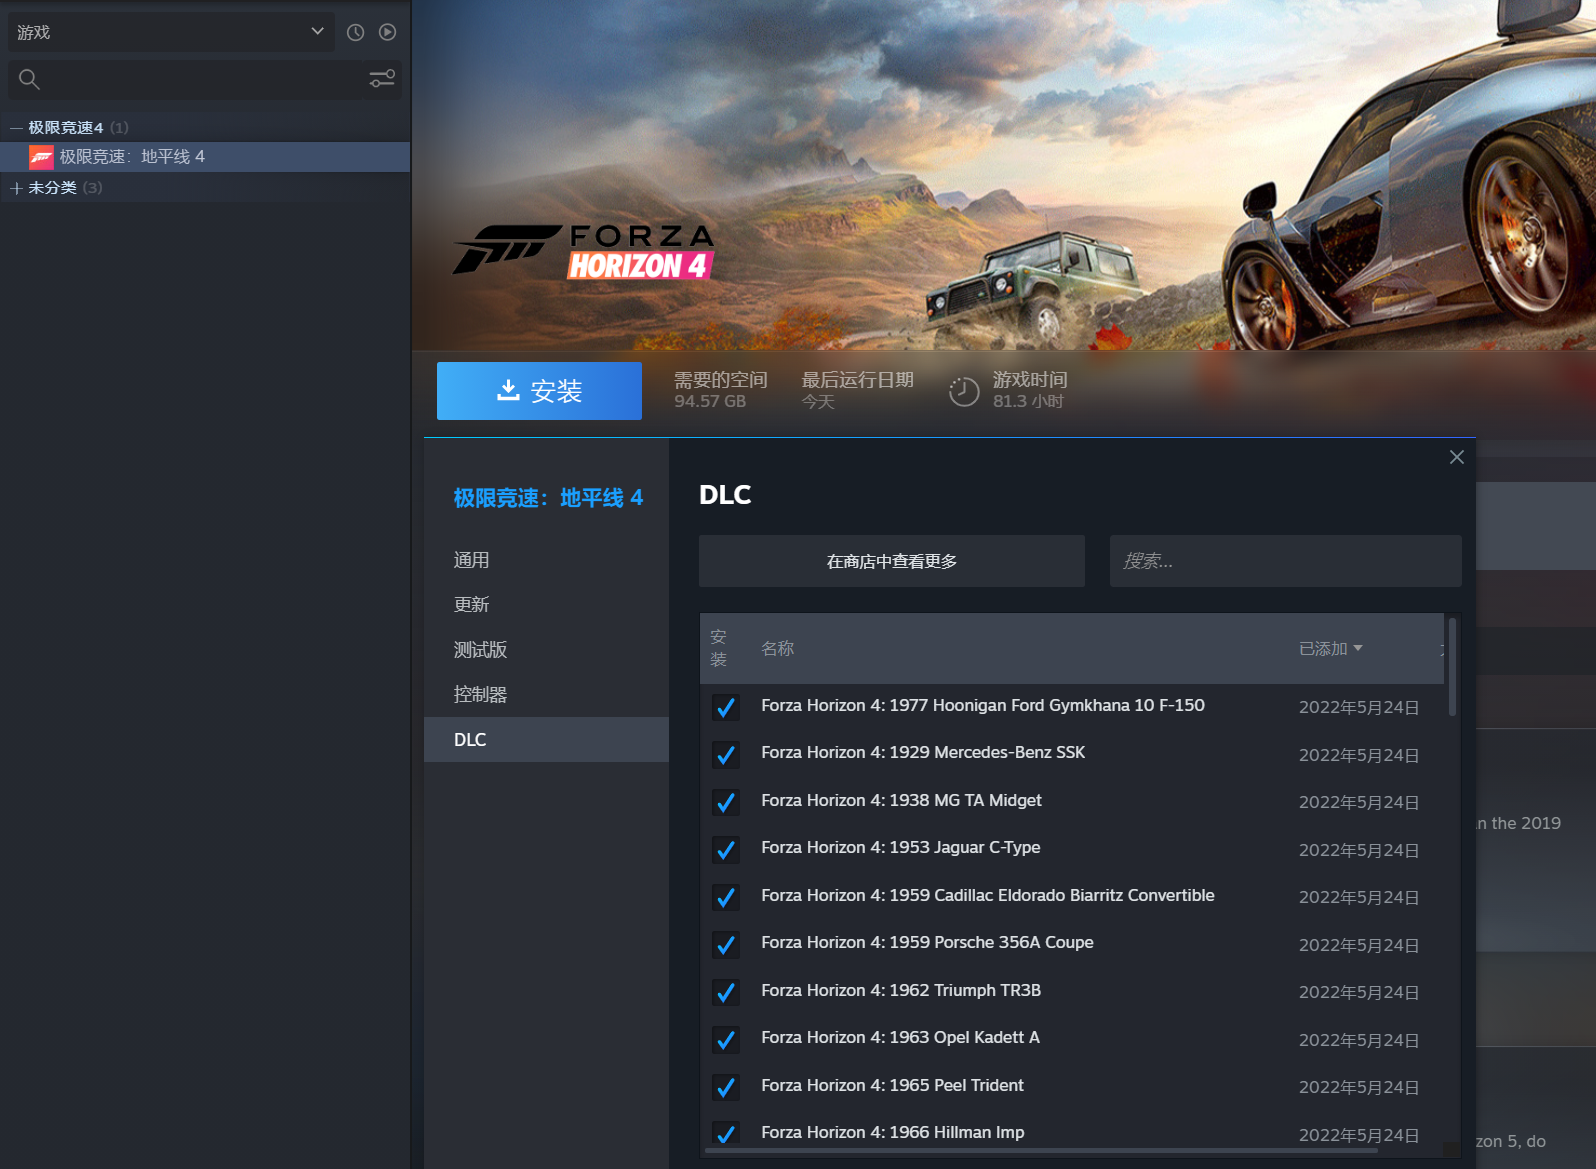Click 1977 Hoonigan Ford Gymkhana DLC name
Screen dimensions: 1596x1169
[x=983, y=705]
